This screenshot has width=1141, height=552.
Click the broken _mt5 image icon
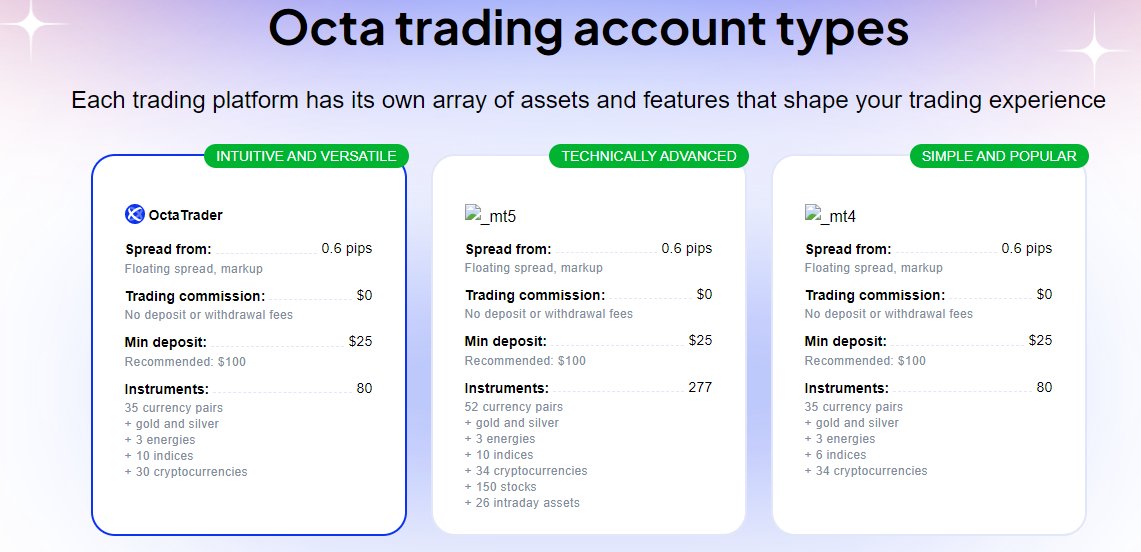tap(473, 213)
